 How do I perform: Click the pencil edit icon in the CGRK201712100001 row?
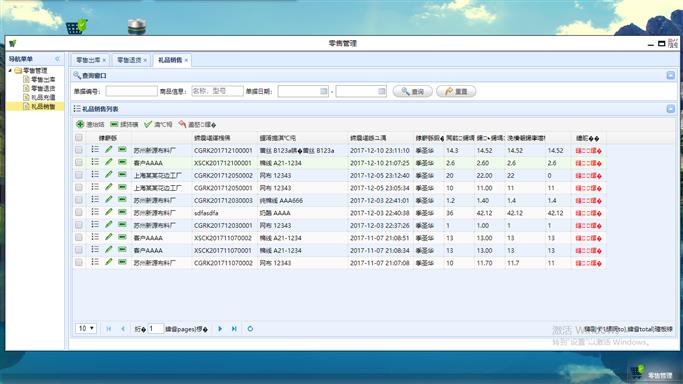pyautogui.click(x=108, y=150)
